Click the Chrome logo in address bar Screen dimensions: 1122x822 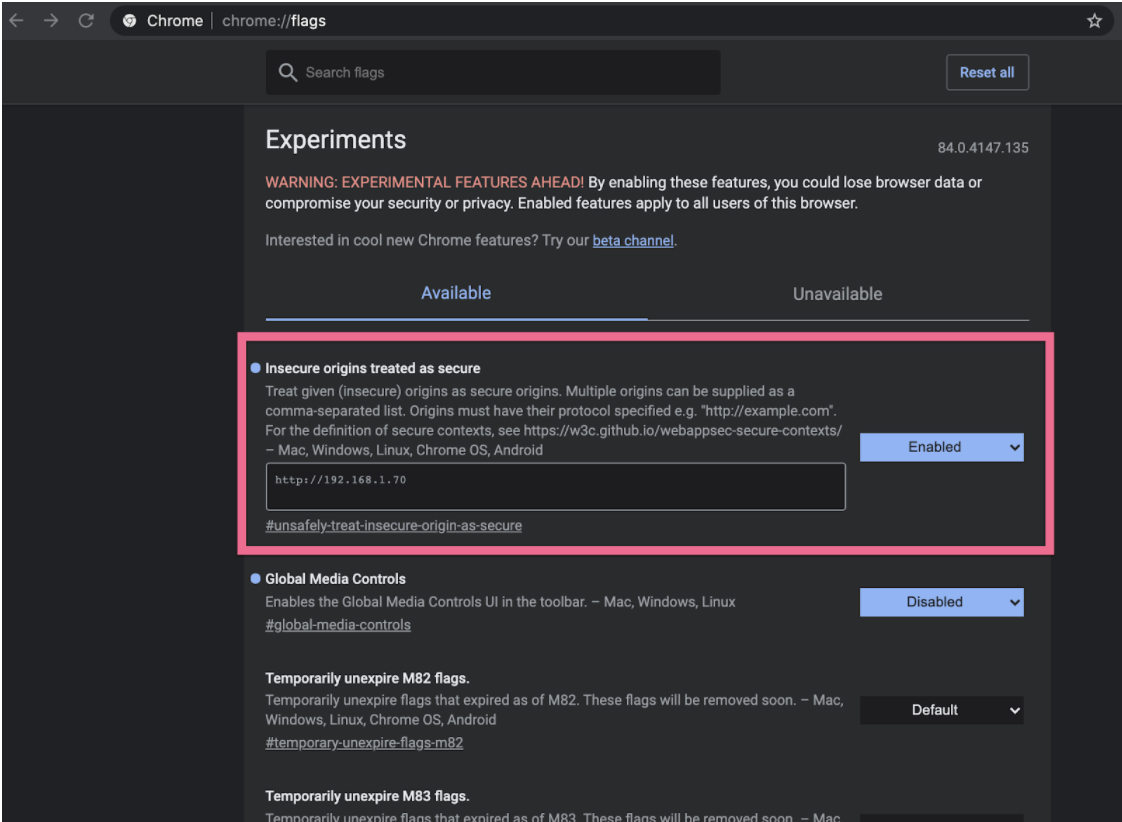coord(130,21)
